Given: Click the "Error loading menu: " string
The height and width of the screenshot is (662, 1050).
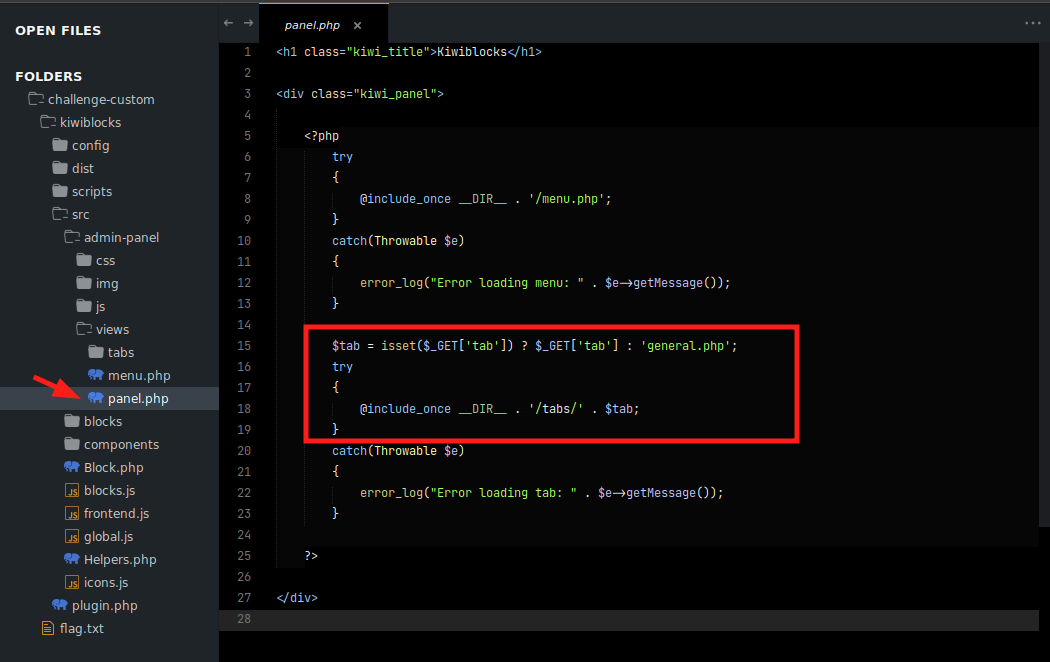Looking at the screenshot, I should tap(507, 283).
